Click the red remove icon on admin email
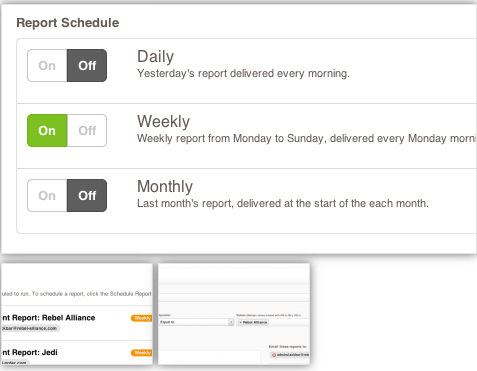The width and height of the screenshot is (477, 371). pyautogui.click(x=274, y=355)
